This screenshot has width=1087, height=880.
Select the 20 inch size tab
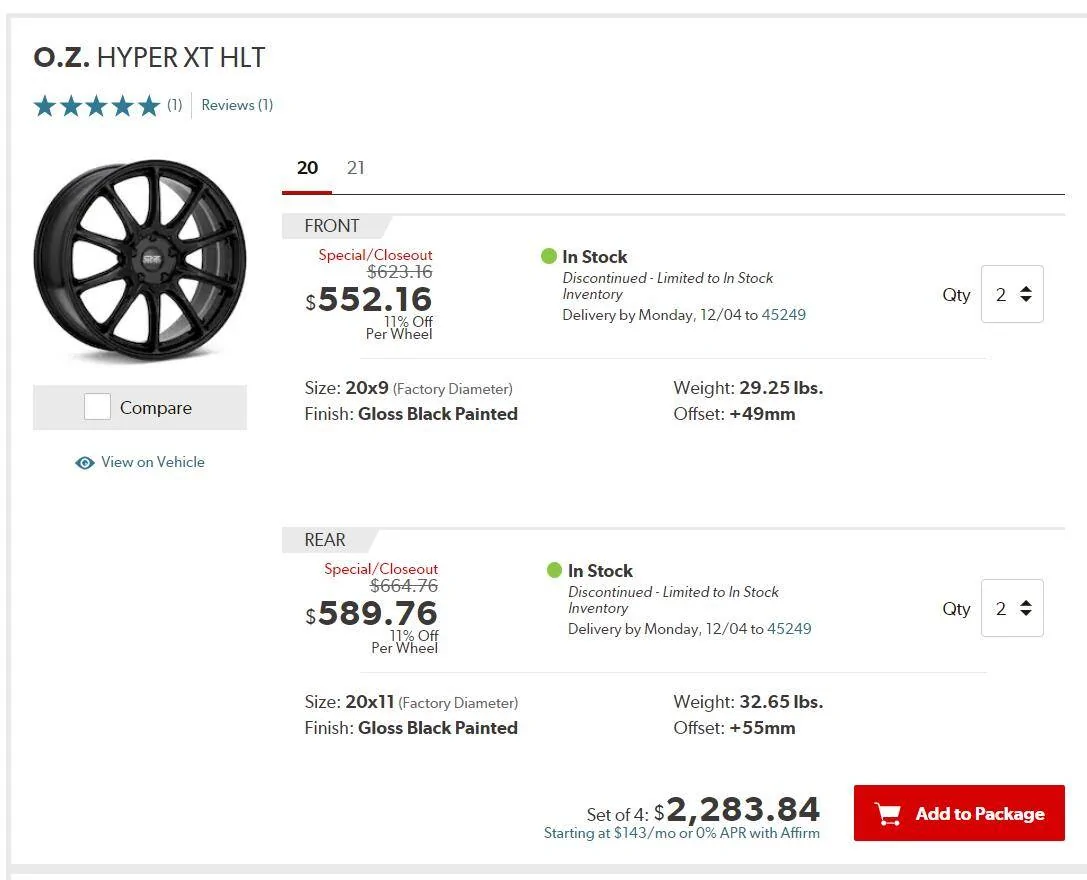307,168
